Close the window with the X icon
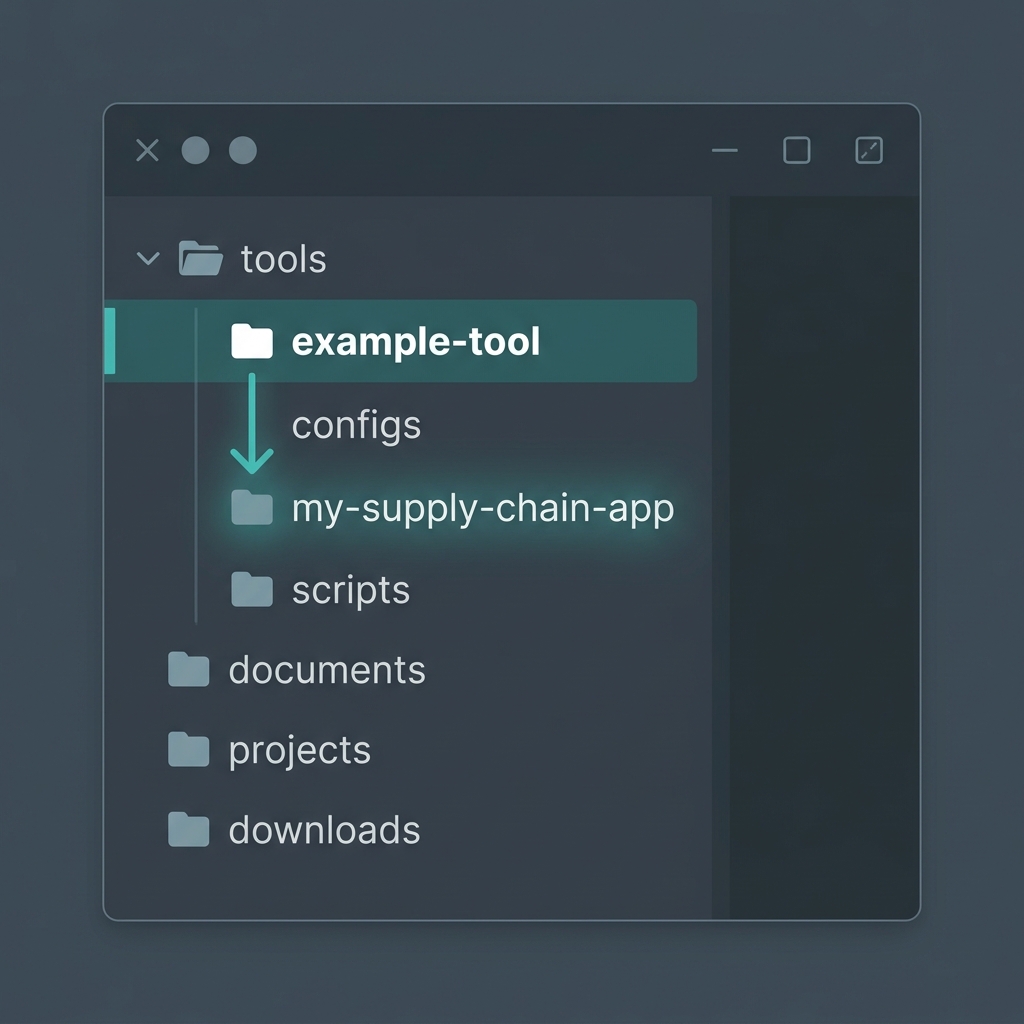 (x=148, y=150)
